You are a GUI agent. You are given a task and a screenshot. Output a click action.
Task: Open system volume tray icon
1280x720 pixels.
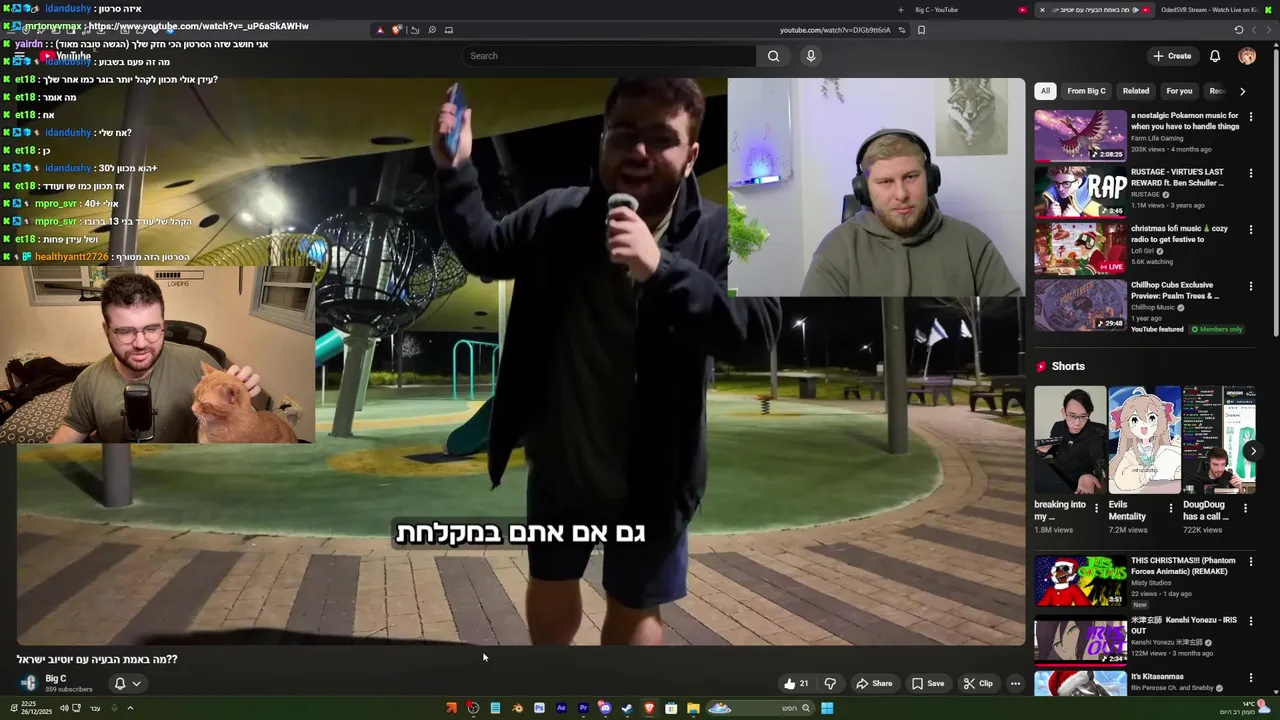tap(64, 708)
